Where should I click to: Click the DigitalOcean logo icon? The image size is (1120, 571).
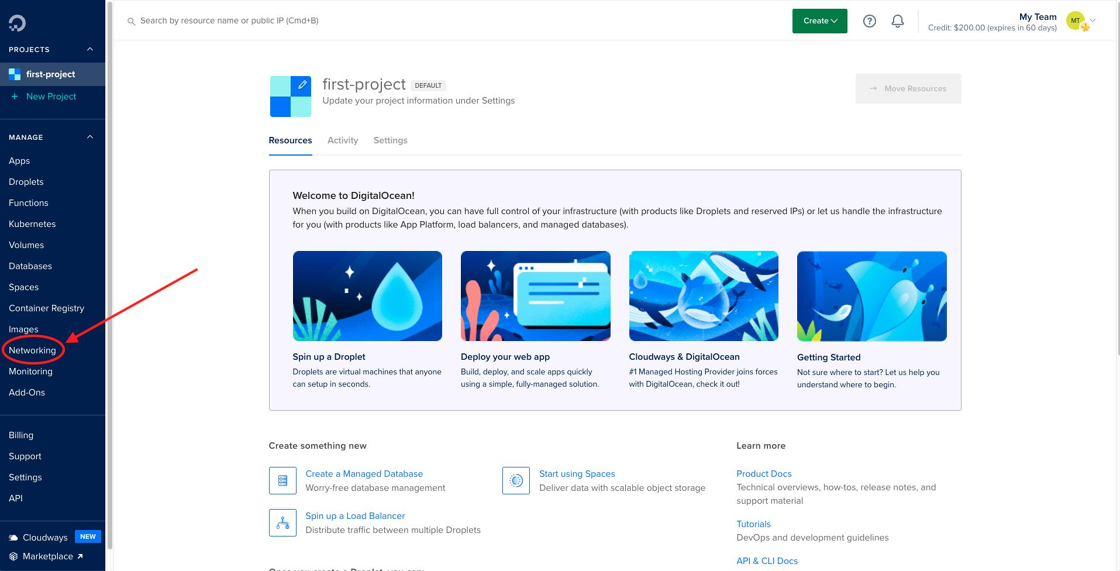pos(17,24)
